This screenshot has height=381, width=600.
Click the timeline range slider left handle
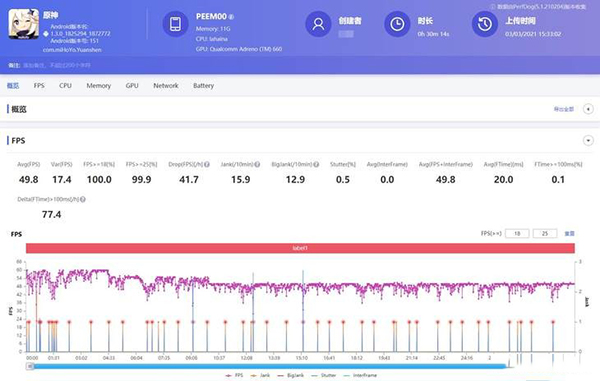point(30,366)
